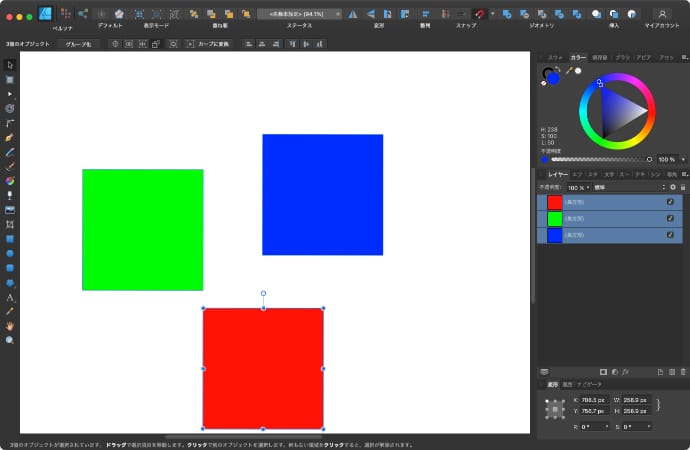Select the Artistic Text tool
This screenshot has height=450, width=690.
click(x=10, y=297)
